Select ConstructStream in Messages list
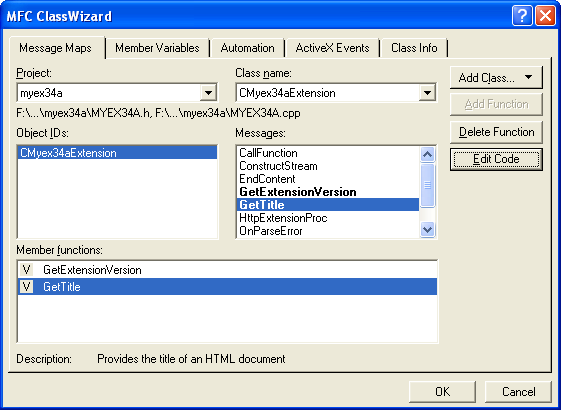Viewport: 561px width, 410px height. [327, 166]
